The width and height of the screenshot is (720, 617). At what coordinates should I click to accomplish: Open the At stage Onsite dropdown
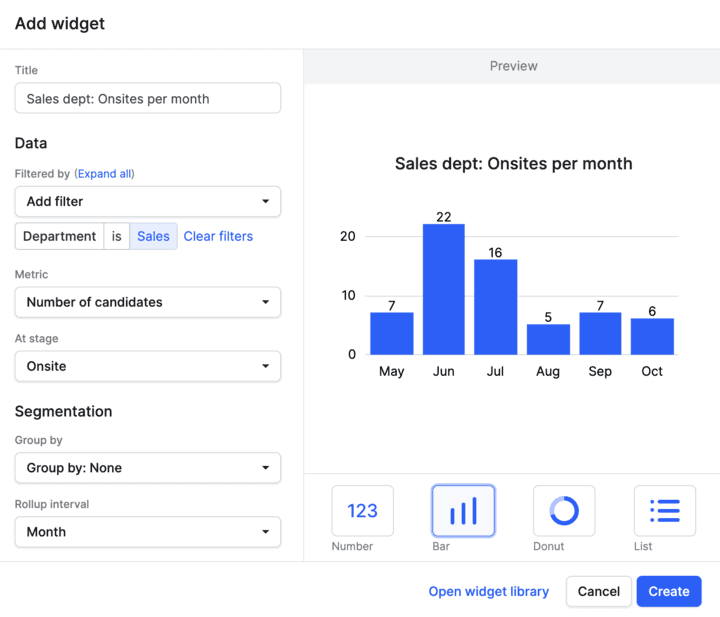coord(148,366)
